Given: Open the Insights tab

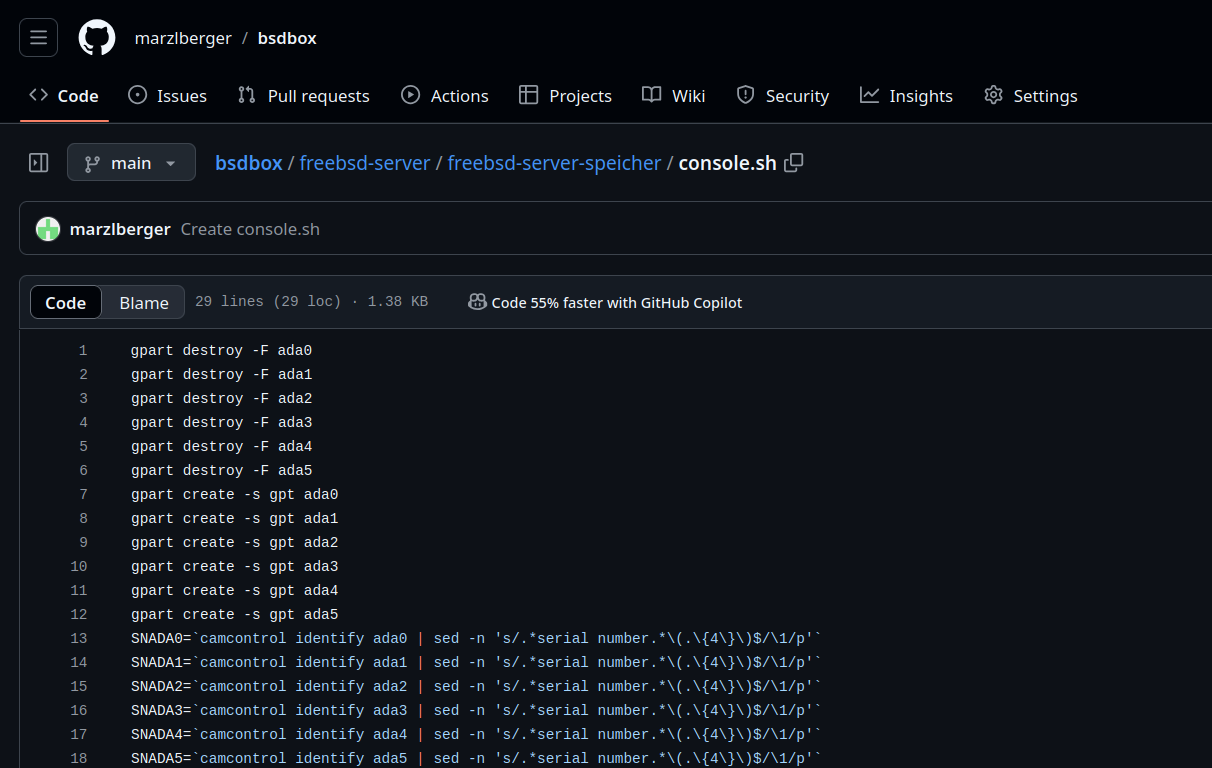Looking at the screenshot, I should 906,96.
